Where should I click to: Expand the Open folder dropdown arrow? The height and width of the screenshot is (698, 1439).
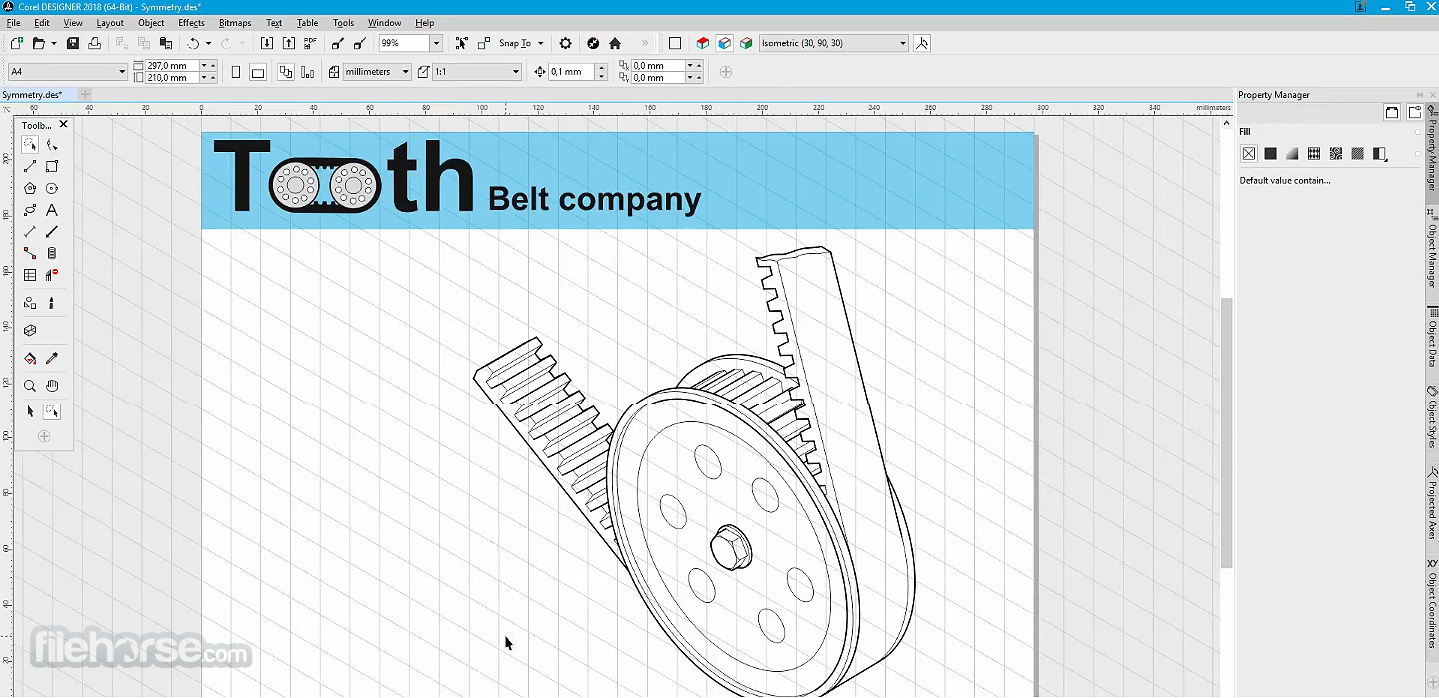[54, 43]
